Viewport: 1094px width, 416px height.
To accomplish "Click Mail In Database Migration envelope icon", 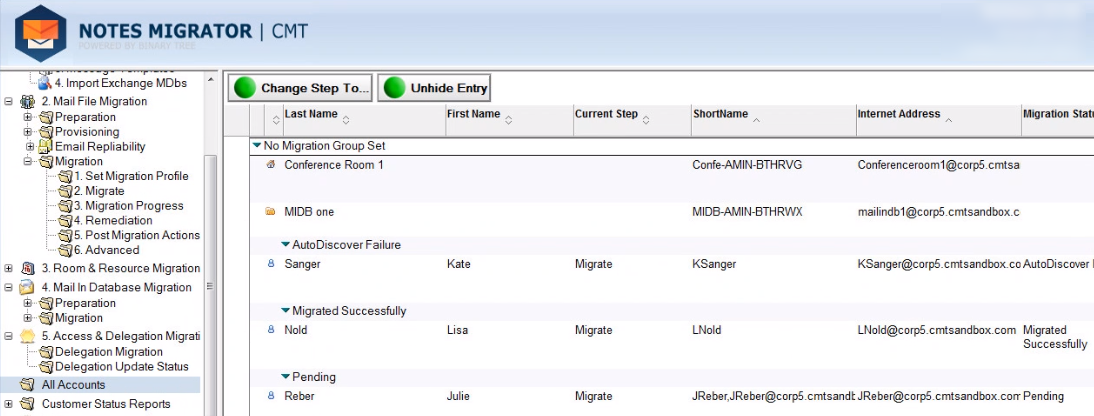I will tap(27, 287).
